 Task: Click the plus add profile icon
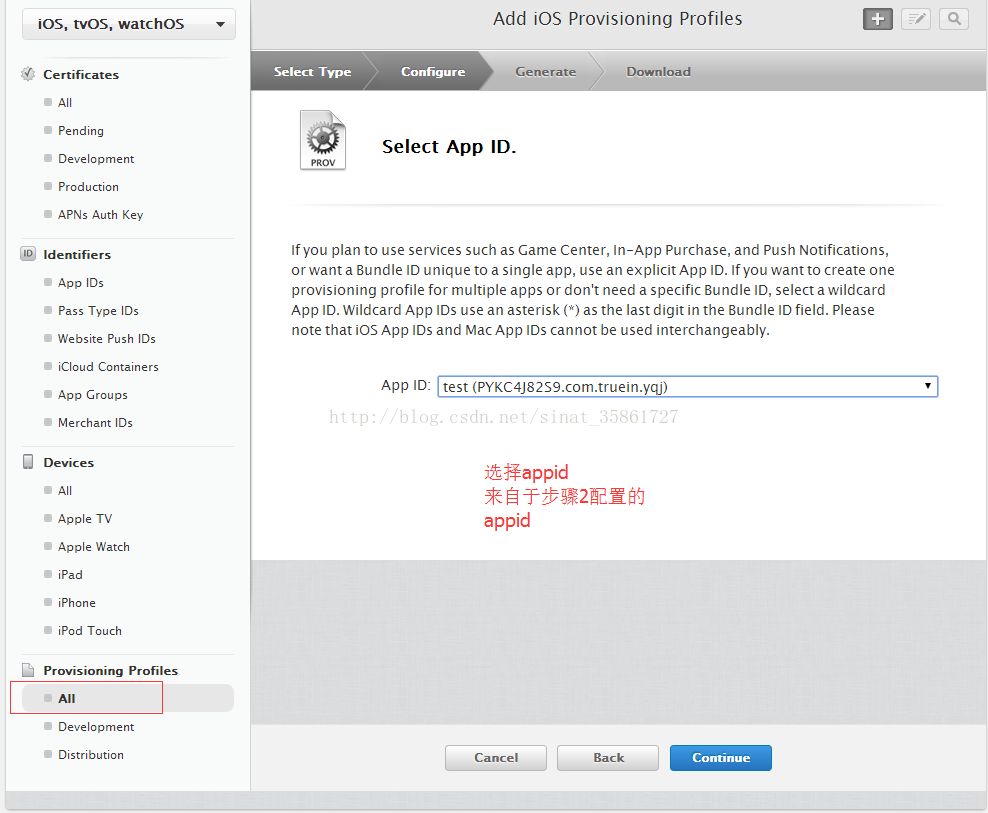[878, 20]
